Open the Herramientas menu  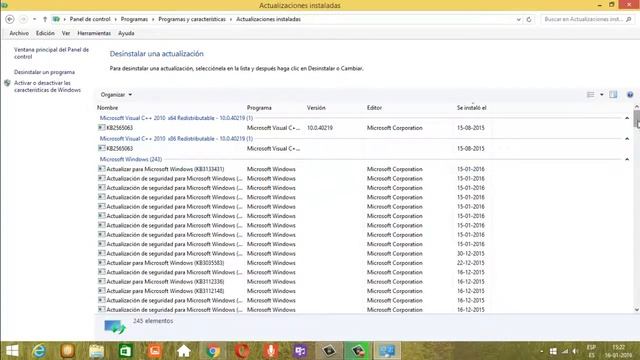(x=94, y=33)
